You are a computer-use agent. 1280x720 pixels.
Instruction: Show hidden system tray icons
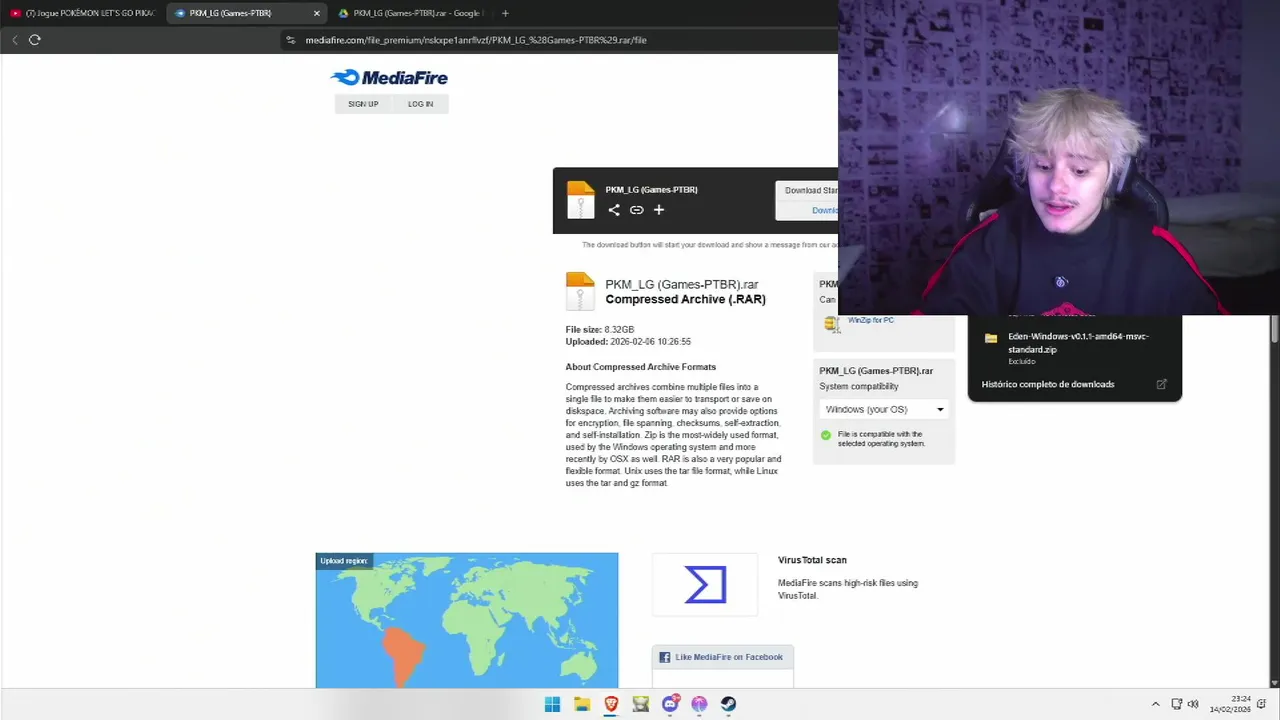pyautogui.click(x=1156, y=704)
